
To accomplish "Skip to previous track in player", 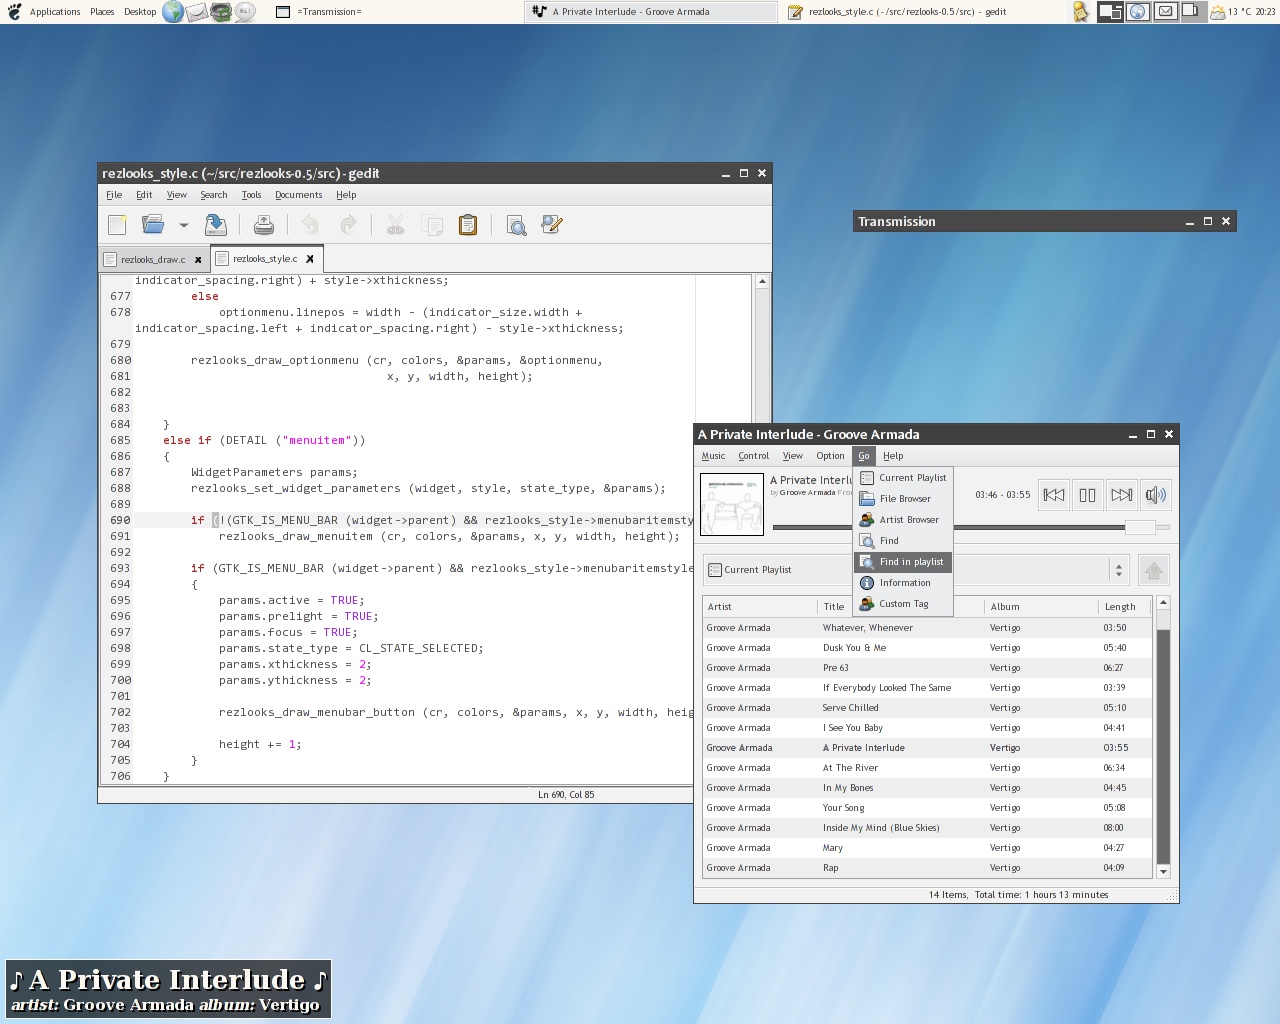I will click(x=1054, y=495).
